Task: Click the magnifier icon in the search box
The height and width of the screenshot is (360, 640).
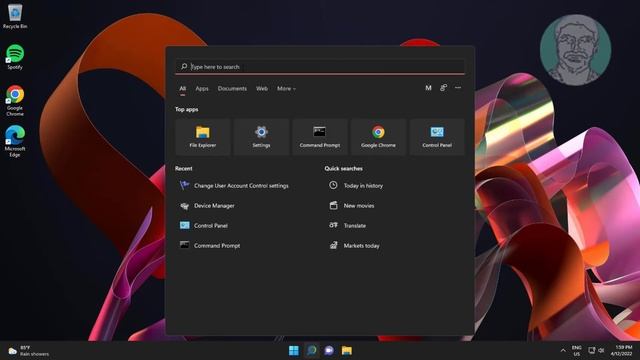Action: click(x=184, y=66)
